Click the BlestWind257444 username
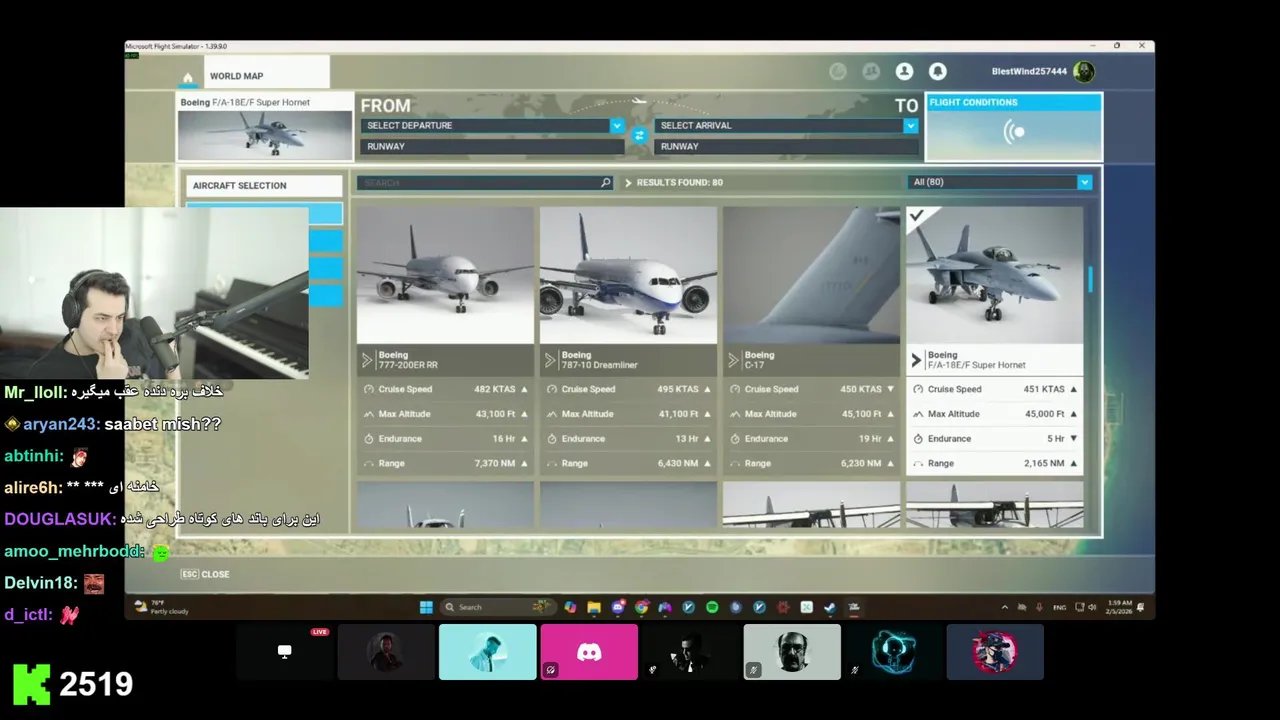 point(1029,71)
